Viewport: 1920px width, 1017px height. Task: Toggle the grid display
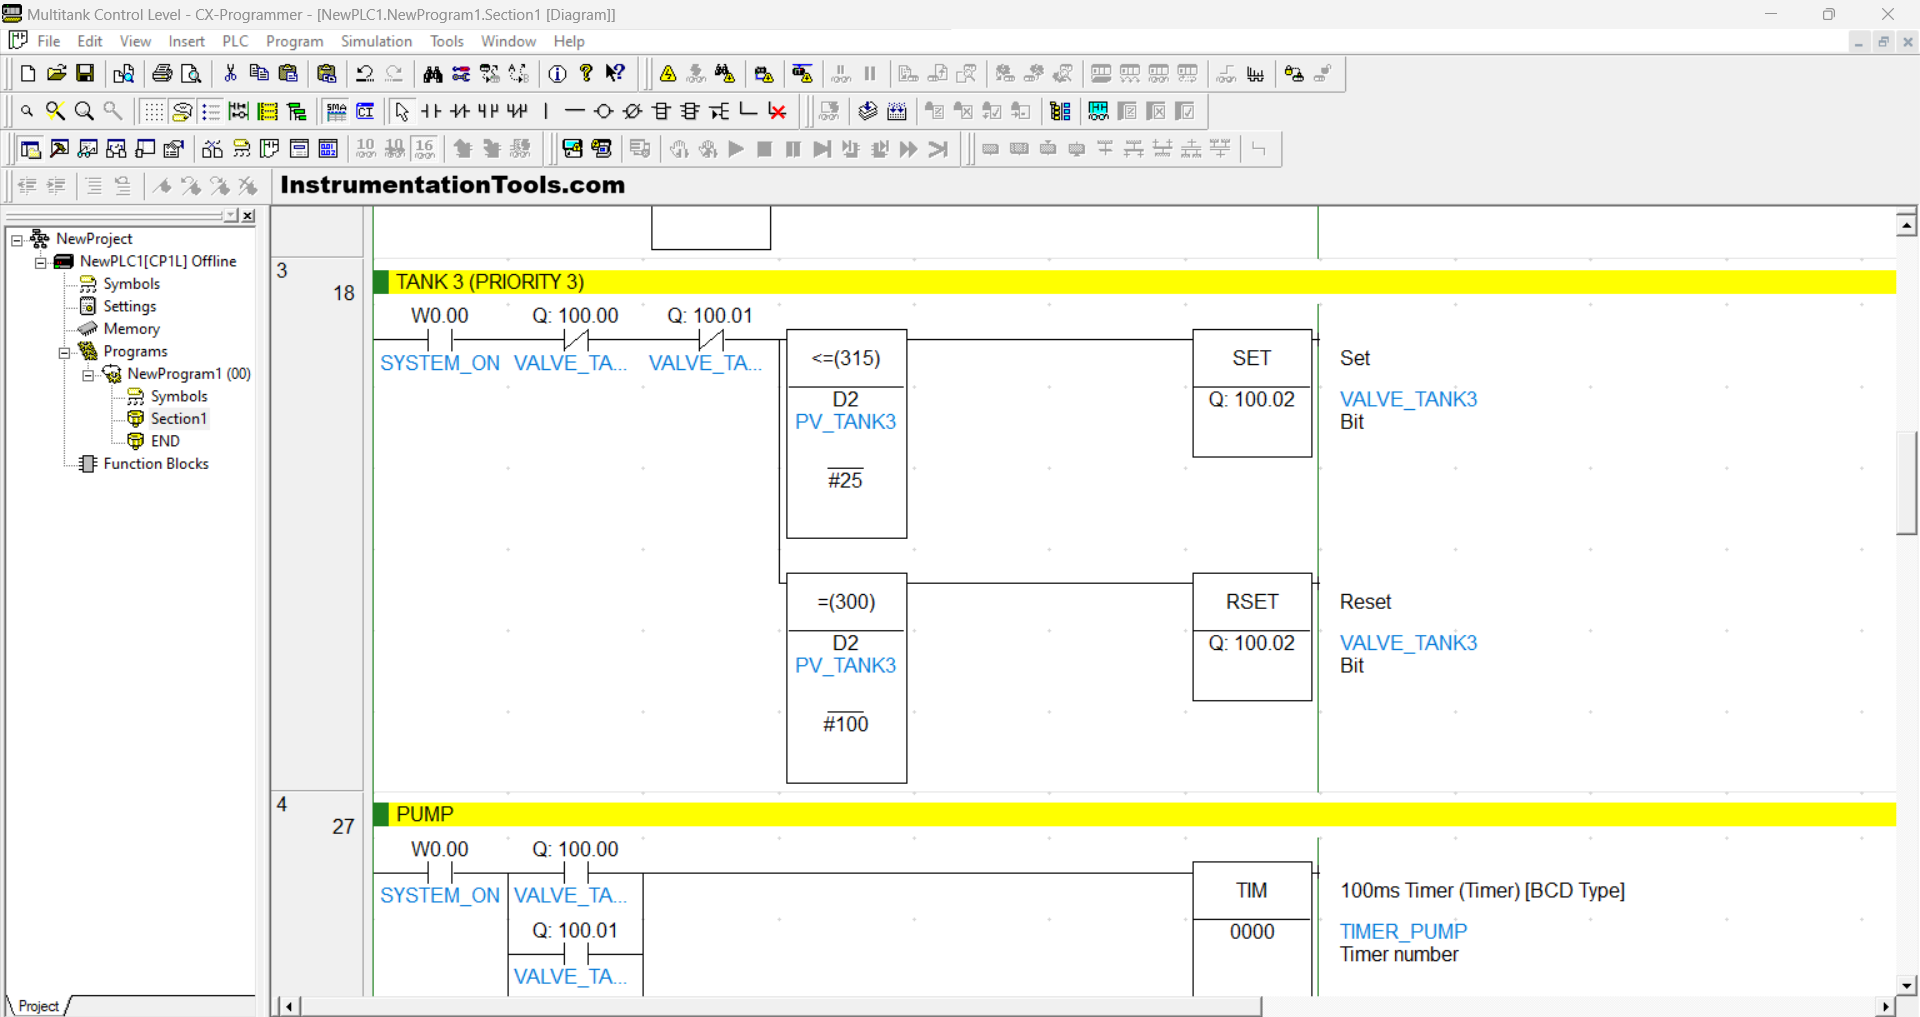153,111
